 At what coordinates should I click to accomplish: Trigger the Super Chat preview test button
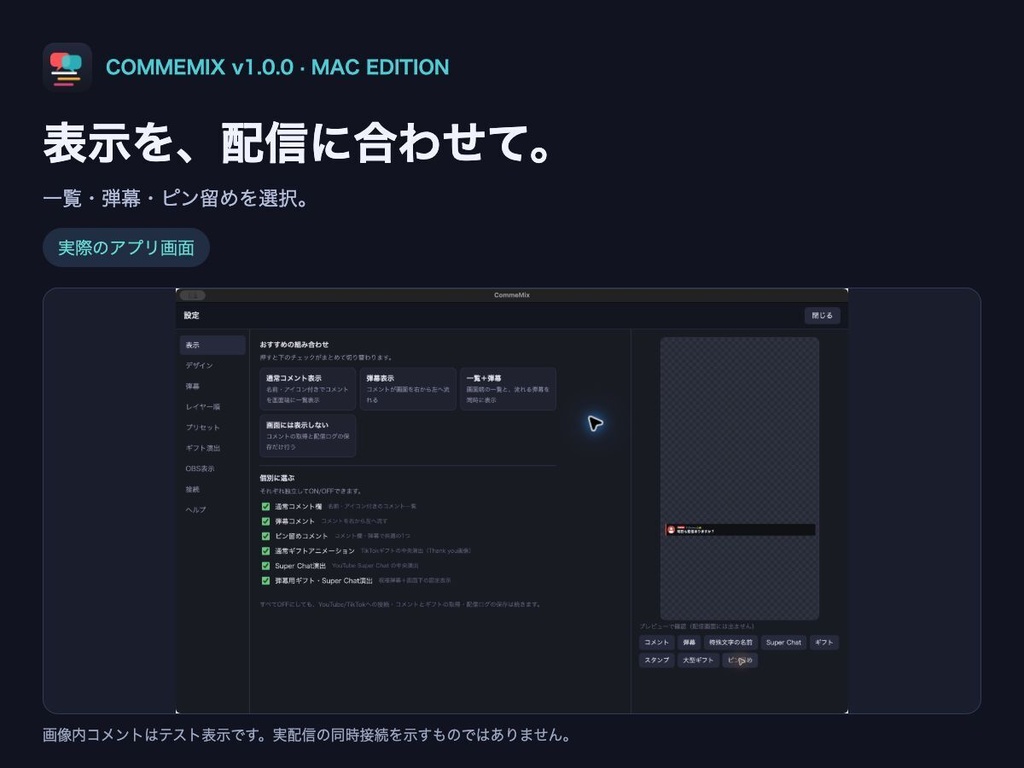tap(784, 643)
